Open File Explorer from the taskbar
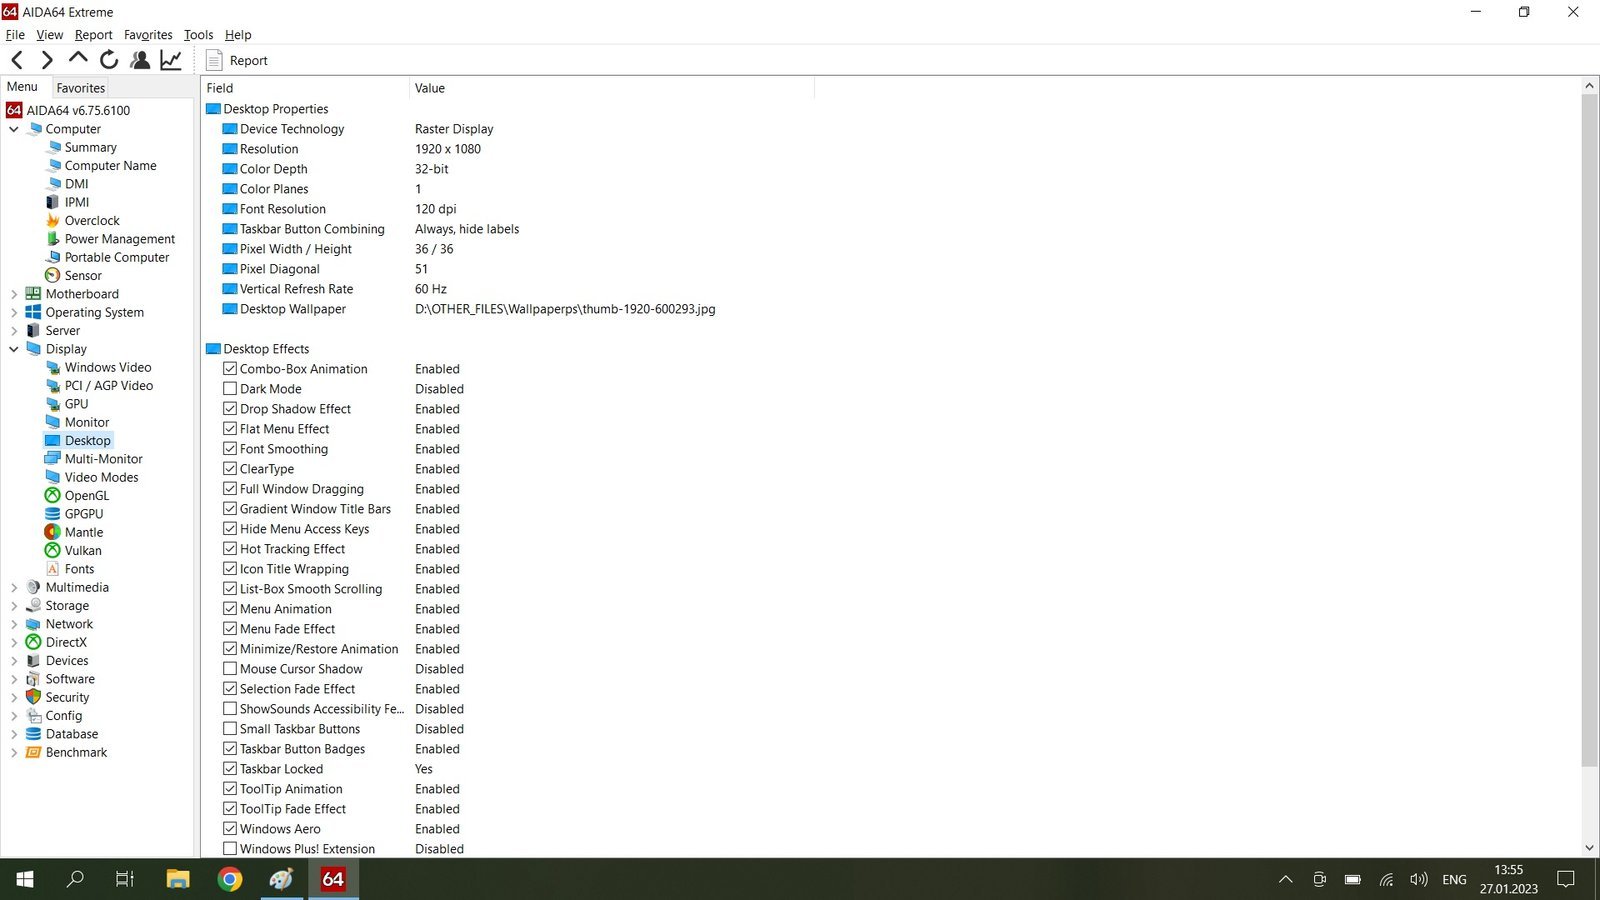 point(178,879)
